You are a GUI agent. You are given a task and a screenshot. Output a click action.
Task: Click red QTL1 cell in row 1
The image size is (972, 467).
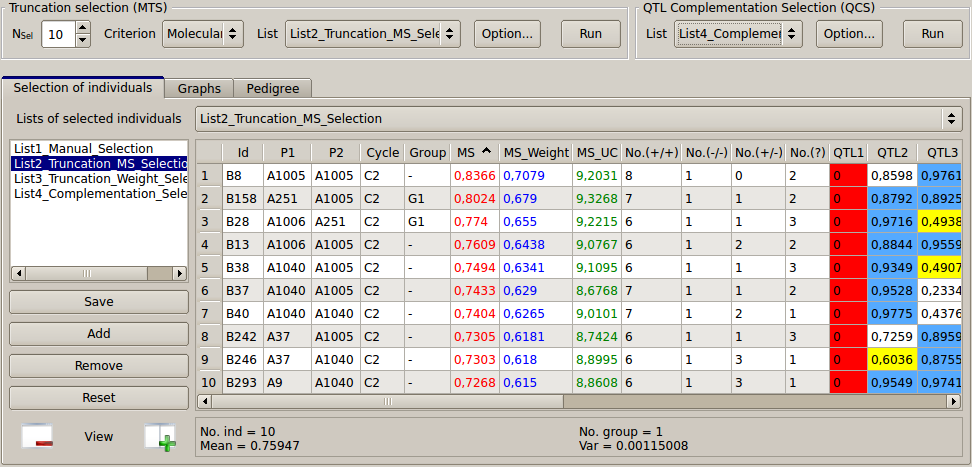pos(848,176)
